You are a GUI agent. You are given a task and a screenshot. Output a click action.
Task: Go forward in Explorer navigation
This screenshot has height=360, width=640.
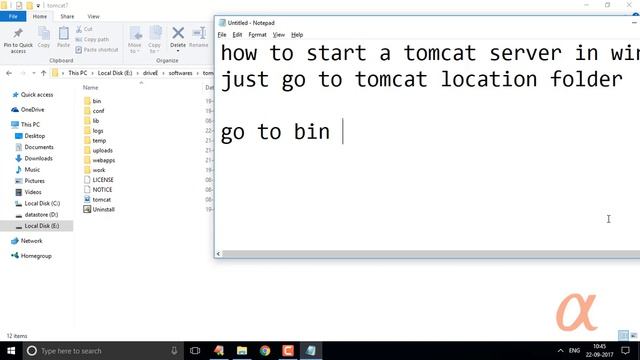[x=23, y=73]
